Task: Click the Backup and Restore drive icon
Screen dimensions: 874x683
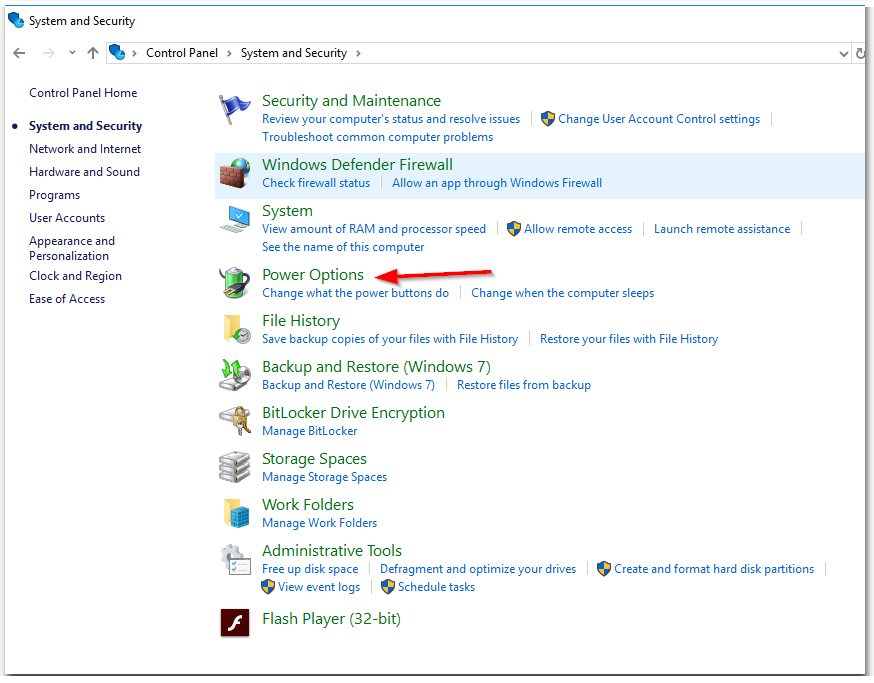Action: (x=234, y=375)
